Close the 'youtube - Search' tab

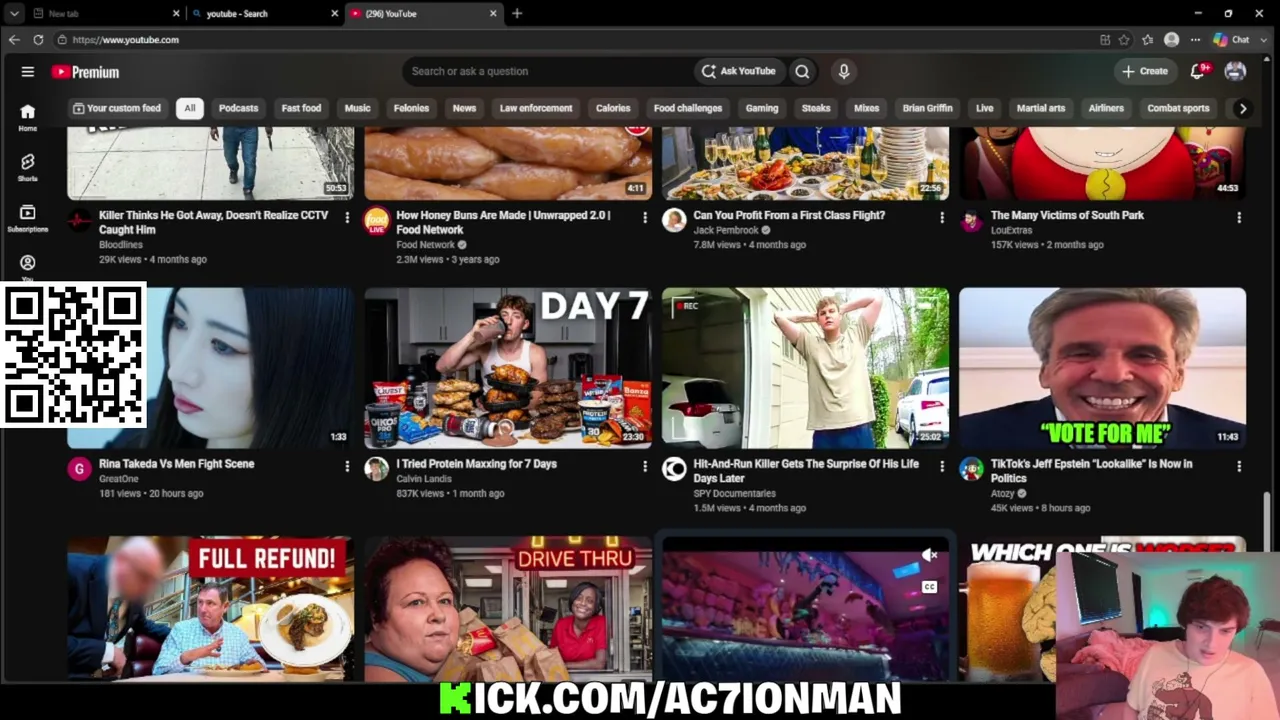[334, 13]
